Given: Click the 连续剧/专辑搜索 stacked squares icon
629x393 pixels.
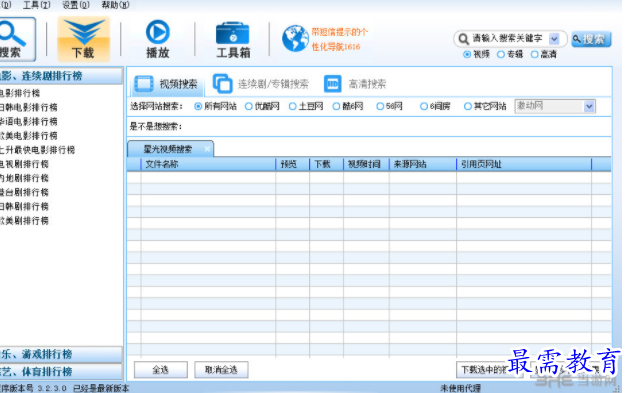Looking at the screenshot, I should [222, 83].
